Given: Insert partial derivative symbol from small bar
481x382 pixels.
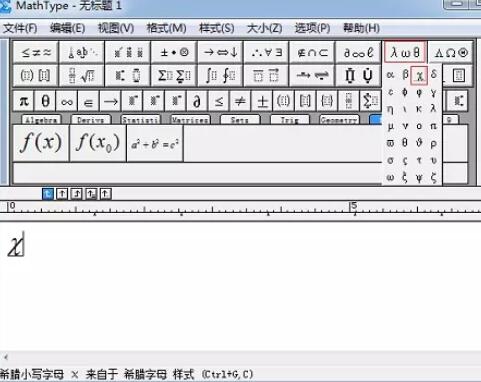Looking at the screenshot, I should [197, 101].
